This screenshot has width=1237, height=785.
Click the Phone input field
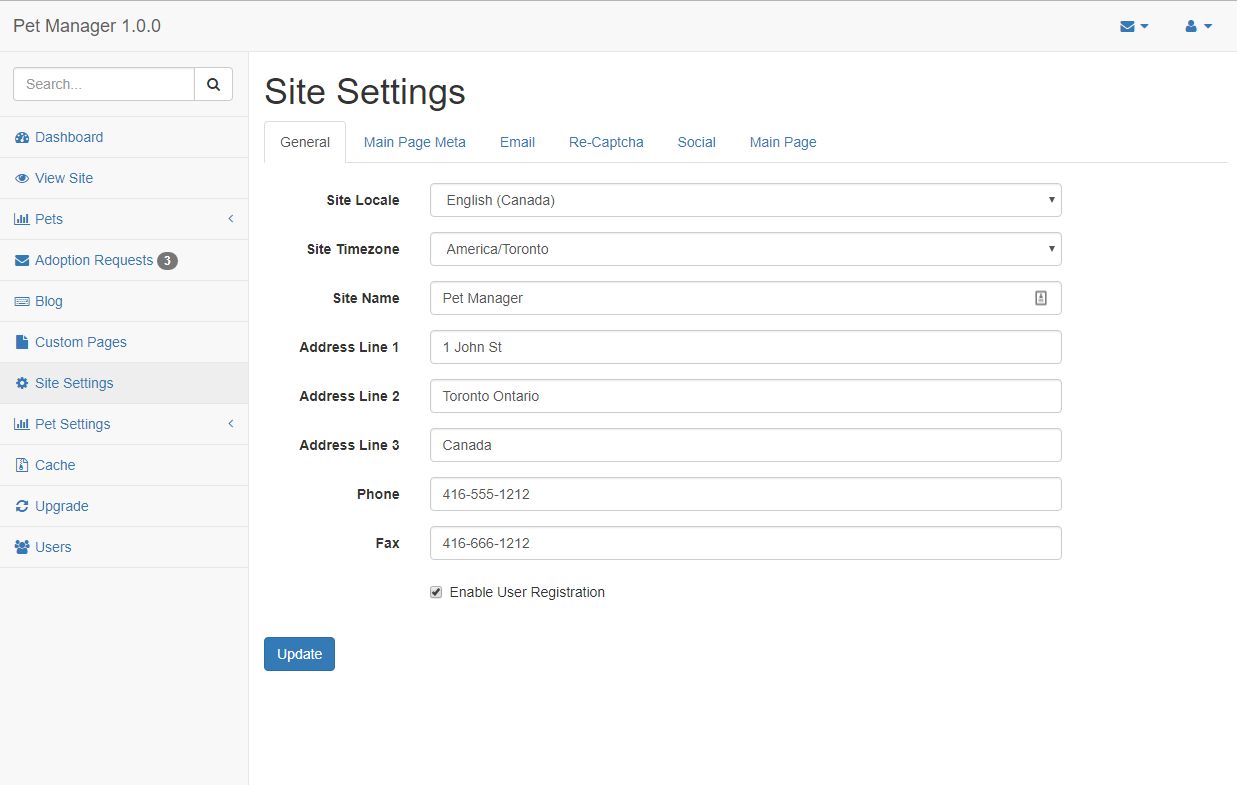pyautogui.click(x=745, y=494)
